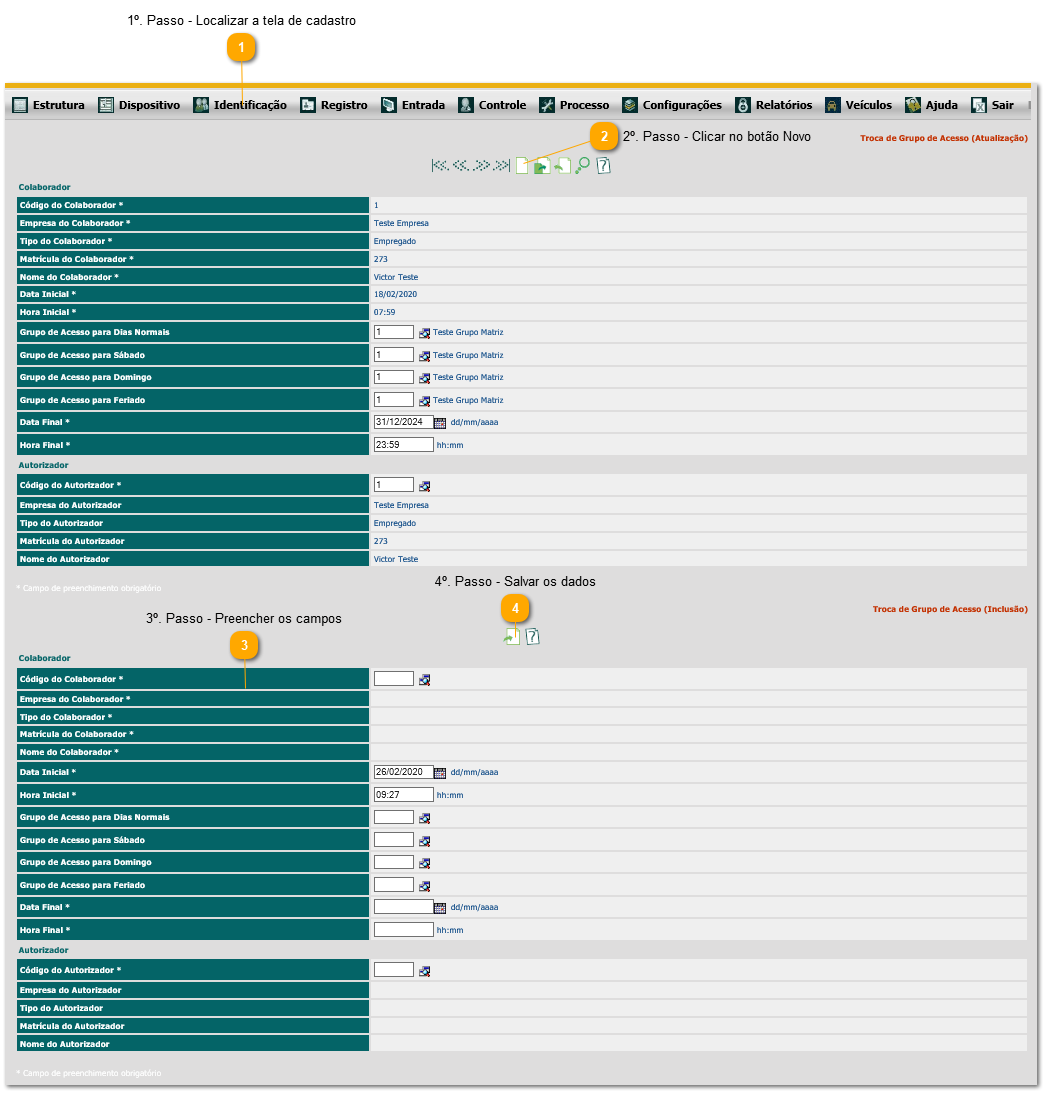The width and height of the screenshot is (1046, 1094).
Task: Open calendar picker beside date 26/02/2020
Action: pyautogui.click(x=440, y=773)
